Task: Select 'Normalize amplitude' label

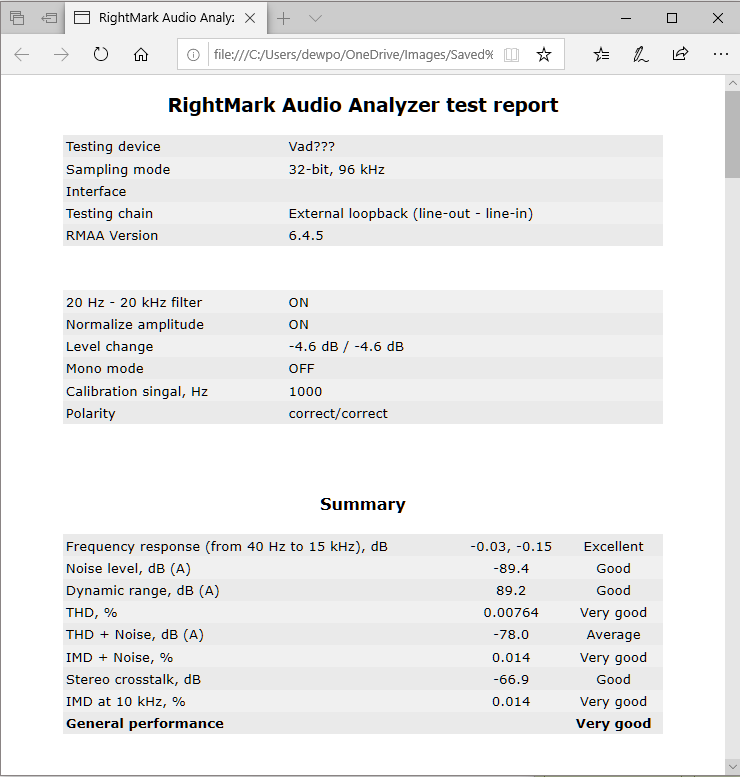Action: tap(135, 325)
